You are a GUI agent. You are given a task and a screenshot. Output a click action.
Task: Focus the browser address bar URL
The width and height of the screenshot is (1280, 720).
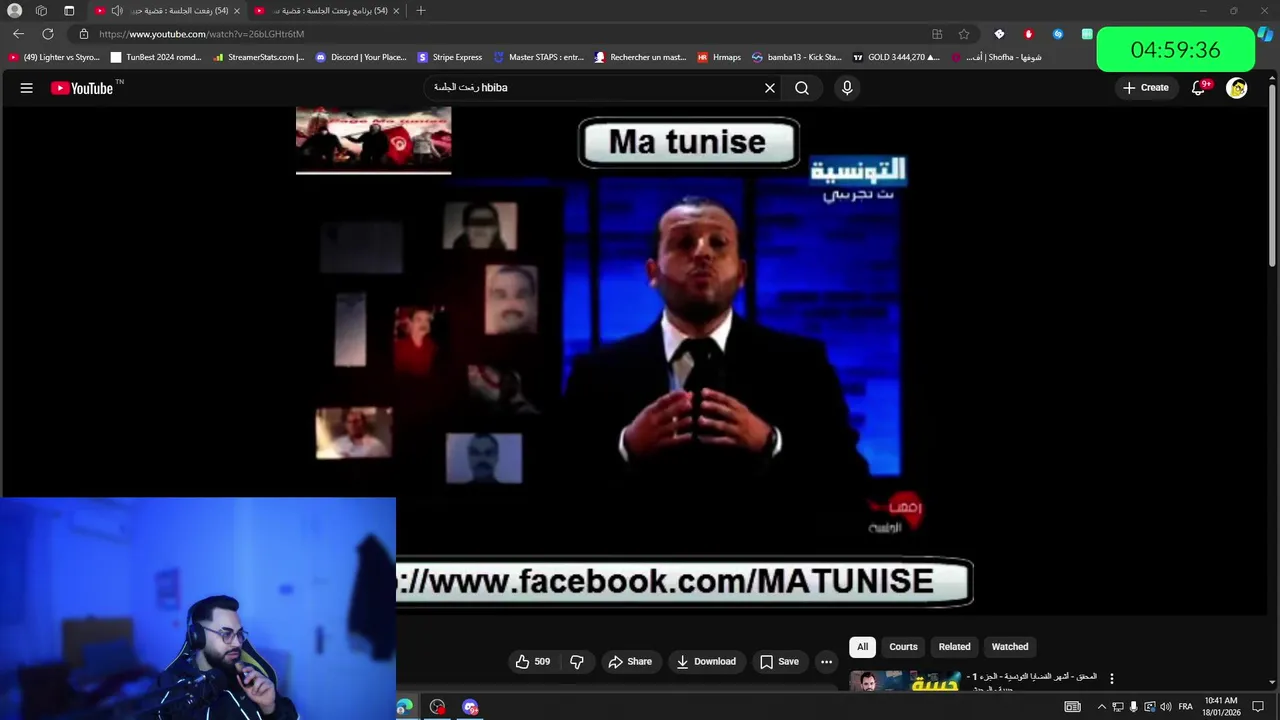click(x=202, y=34)
